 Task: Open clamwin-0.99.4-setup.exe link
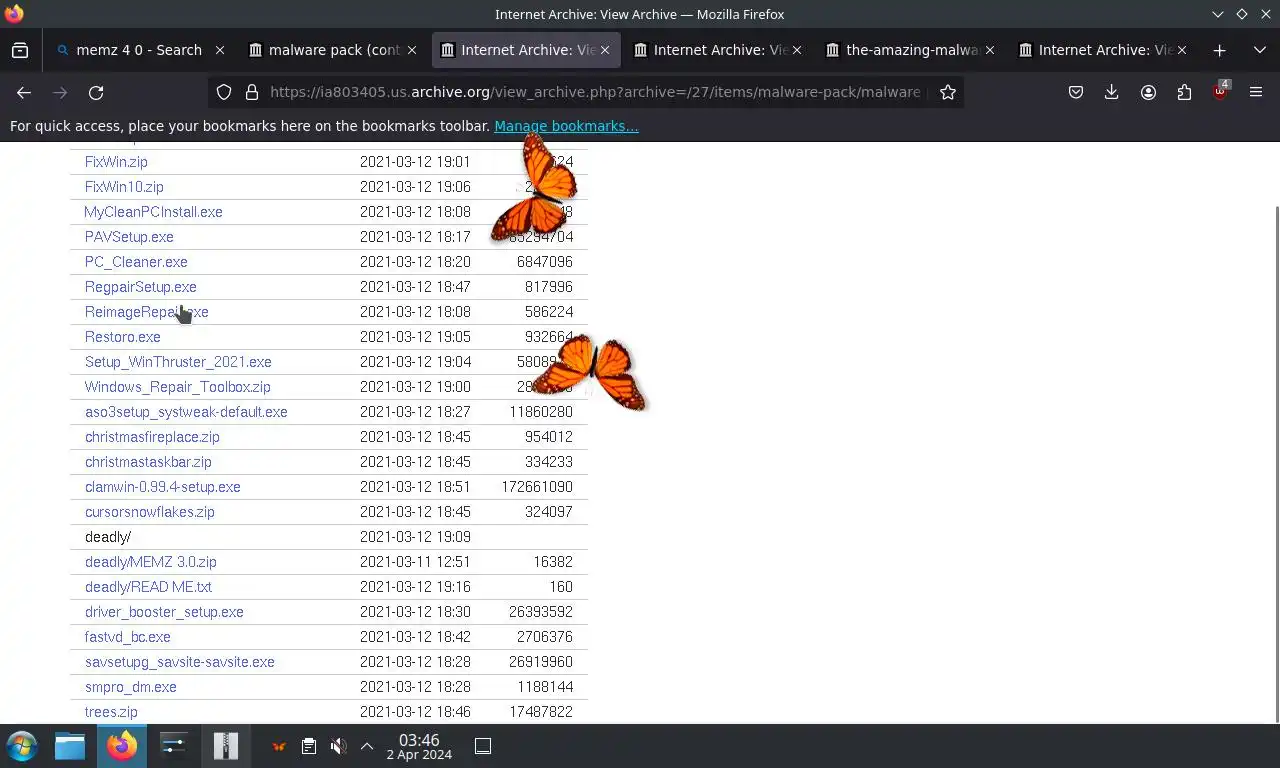[163, 487]
